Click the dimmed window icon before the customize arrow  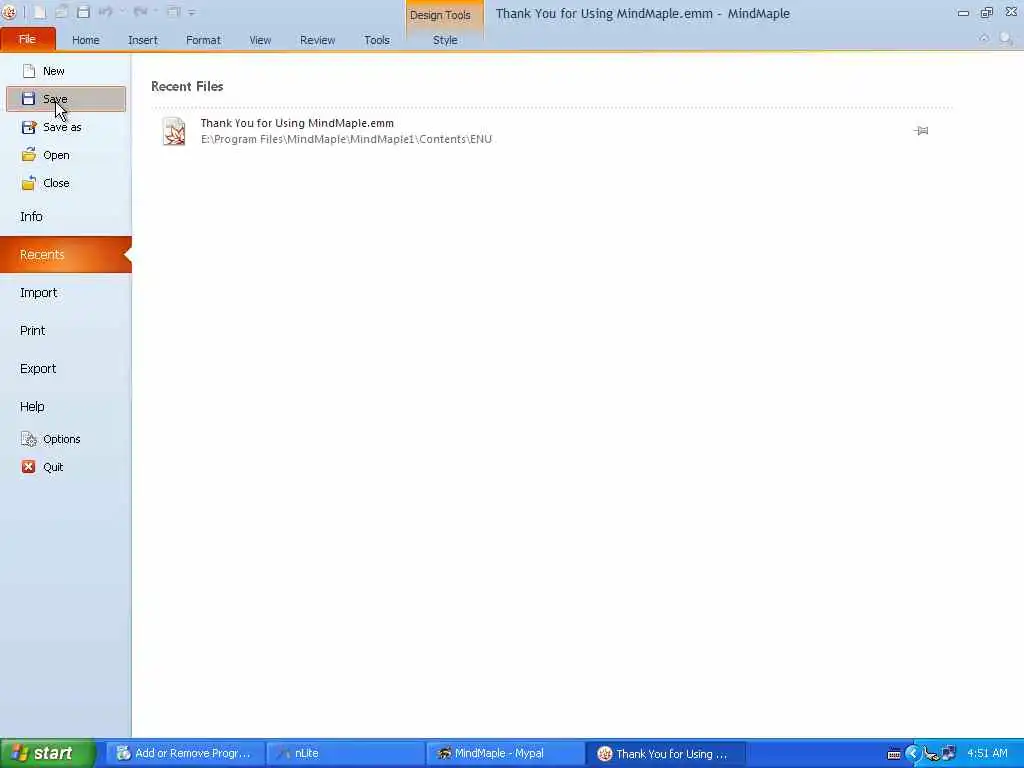[174, 12]
